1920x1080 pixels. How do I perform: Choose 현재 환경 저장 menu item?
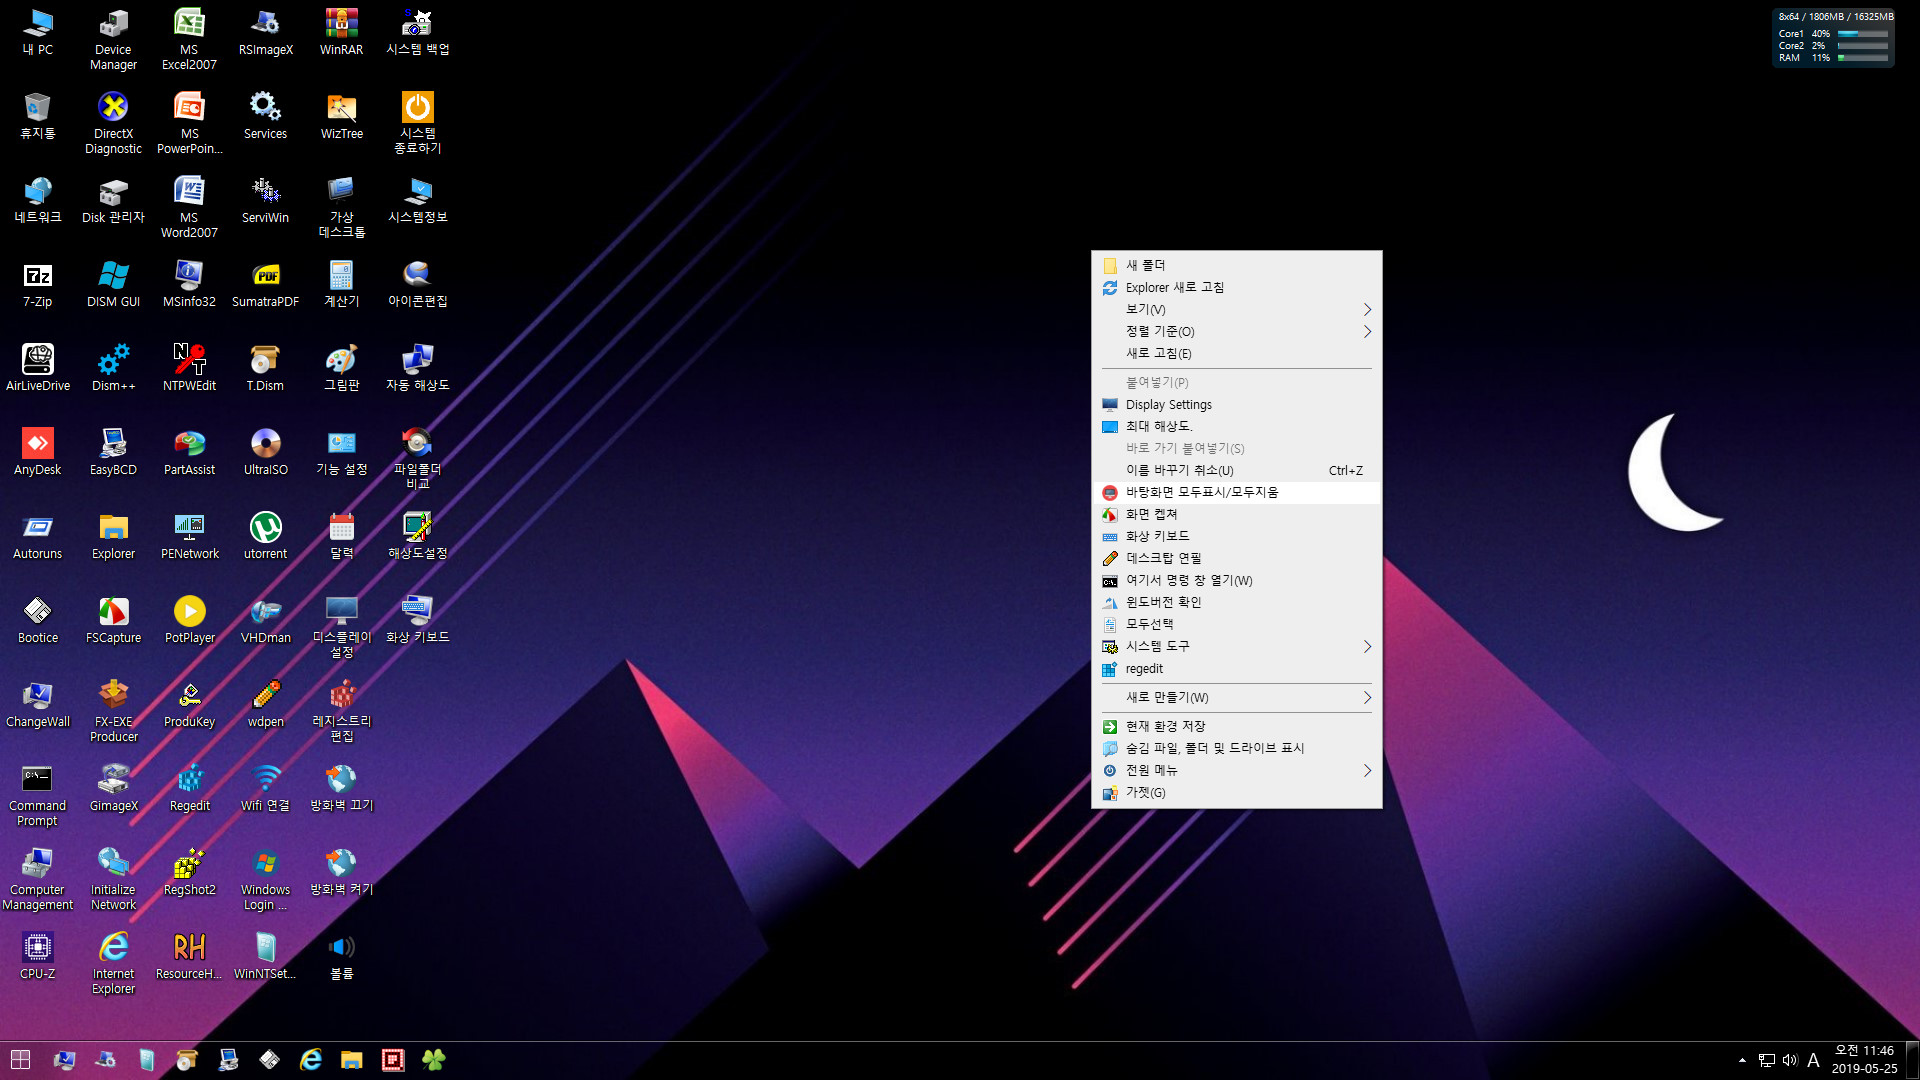(x=1236, y=726)
